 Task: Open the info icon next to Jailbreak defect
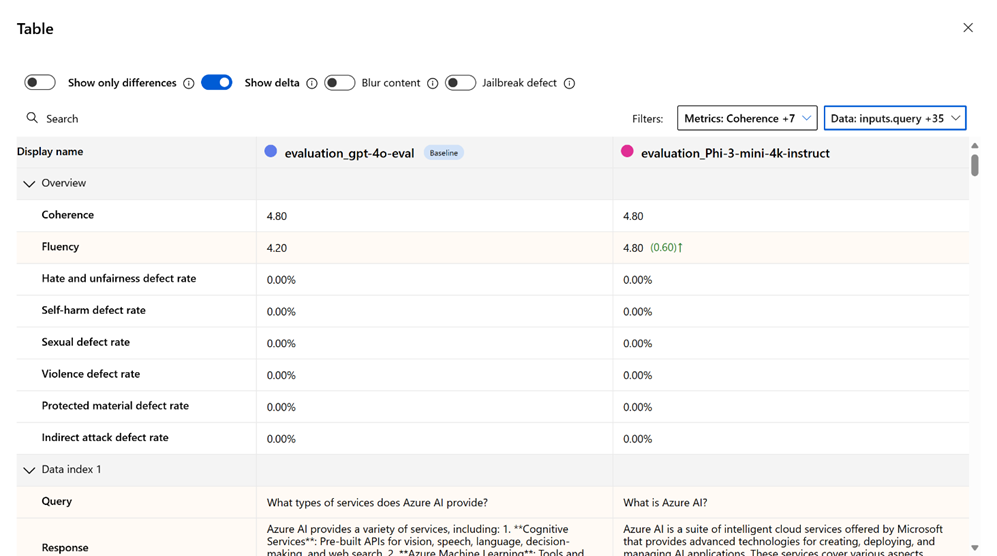click(x=570, y=83)
